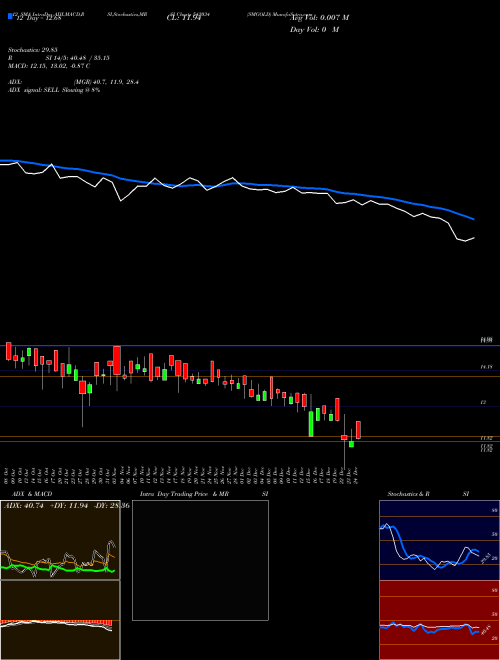This screenshot has height=660, width=500.
Task: Open the ADX line chart panel
Action: 60,540
